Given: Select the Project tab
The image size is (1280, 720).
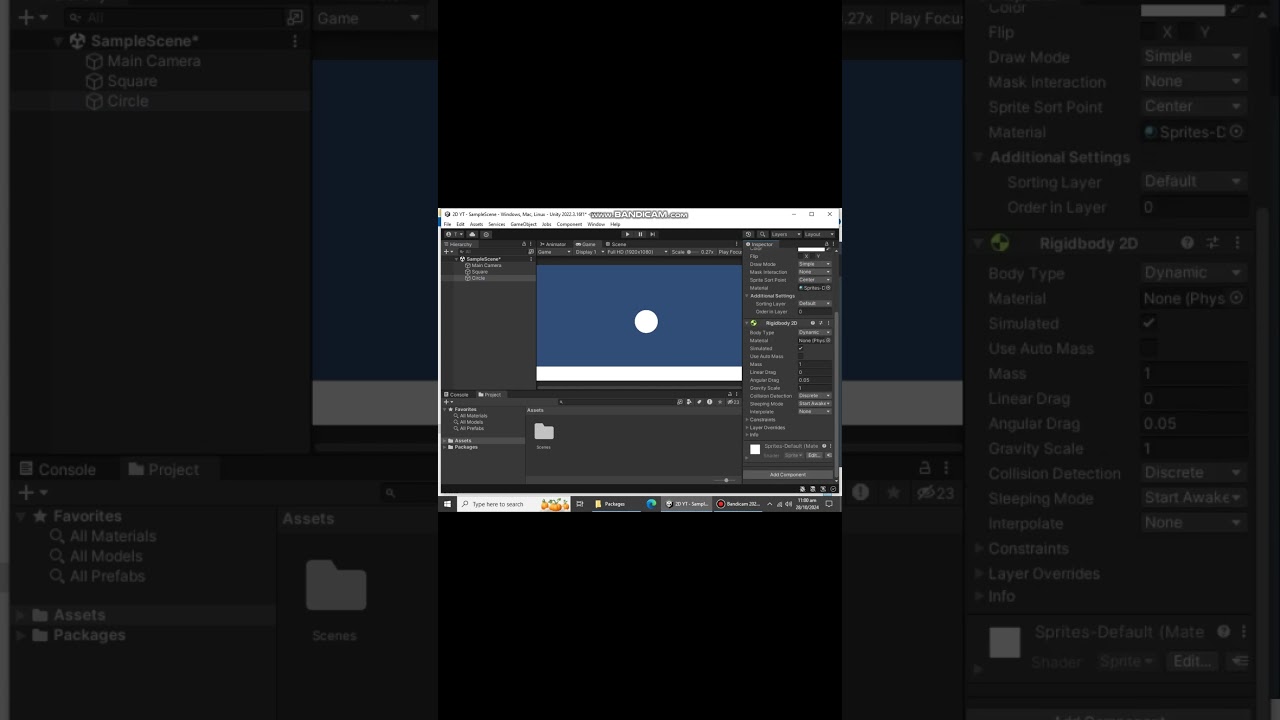Looking at the screenshot, I should click(x=490, y=395).
